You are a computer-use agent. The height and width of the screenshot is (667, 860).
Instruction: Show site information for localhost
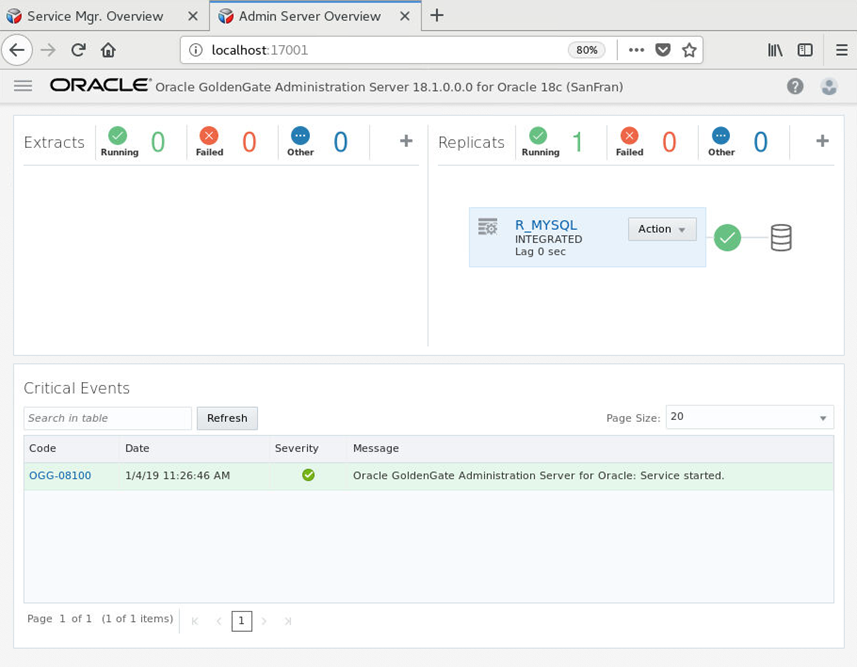point(195,50)
